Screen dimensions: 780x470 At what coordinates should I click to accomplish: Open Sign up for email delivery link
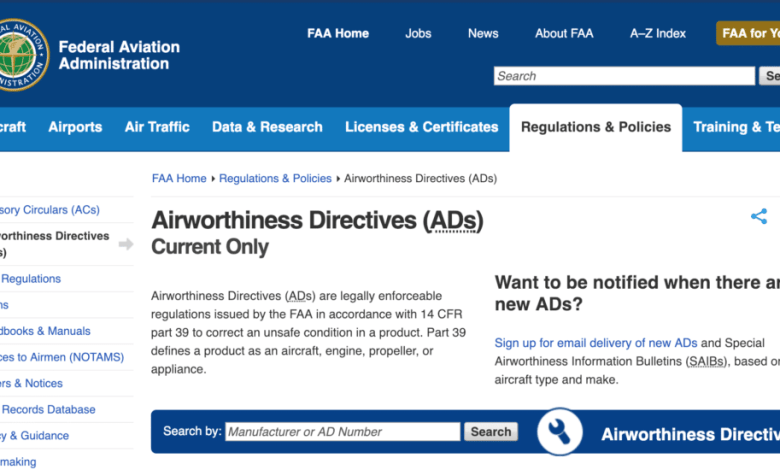[x=596, y=343]
